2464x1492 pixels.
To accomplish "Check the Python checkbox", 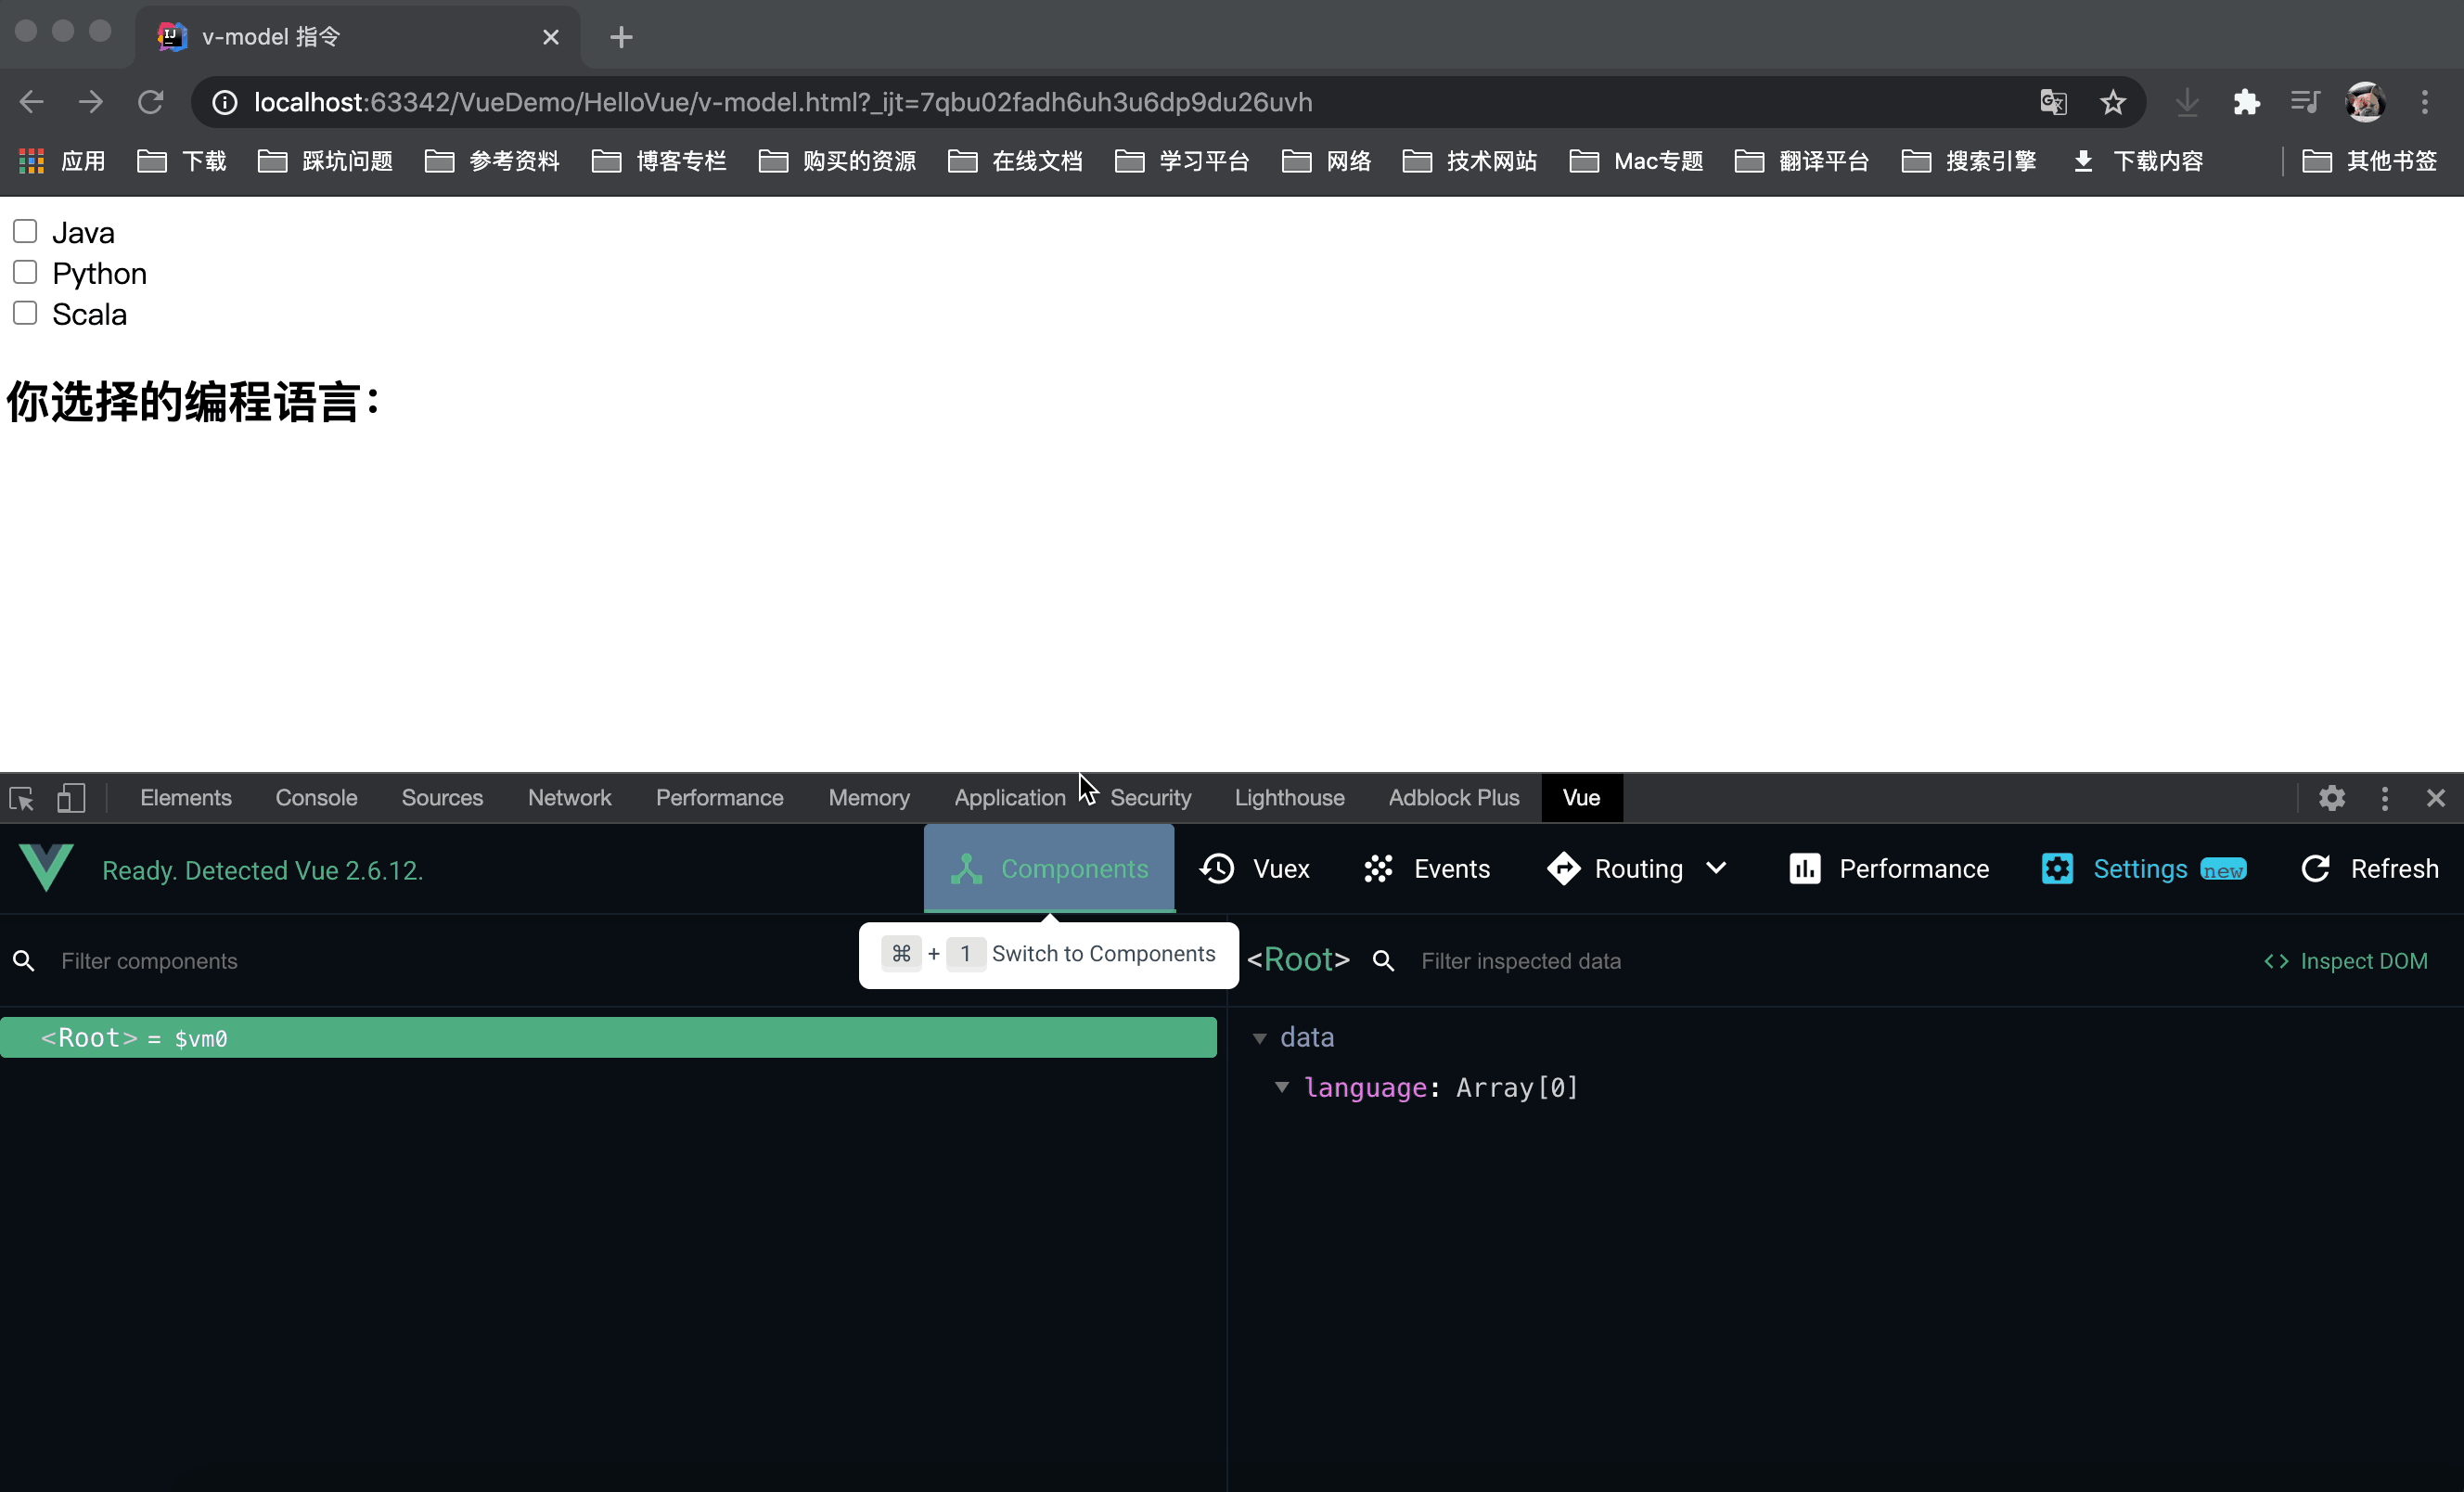I will [25, 273].
